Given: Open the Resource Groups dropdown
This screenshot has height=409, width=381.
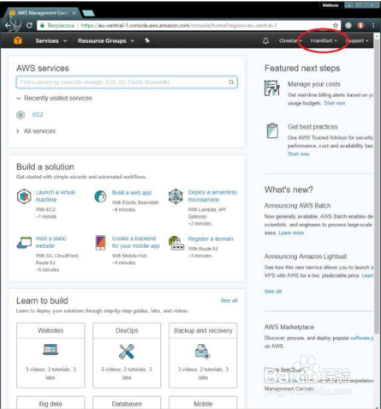Looking at the screenshot, I should tap(106, 41).
